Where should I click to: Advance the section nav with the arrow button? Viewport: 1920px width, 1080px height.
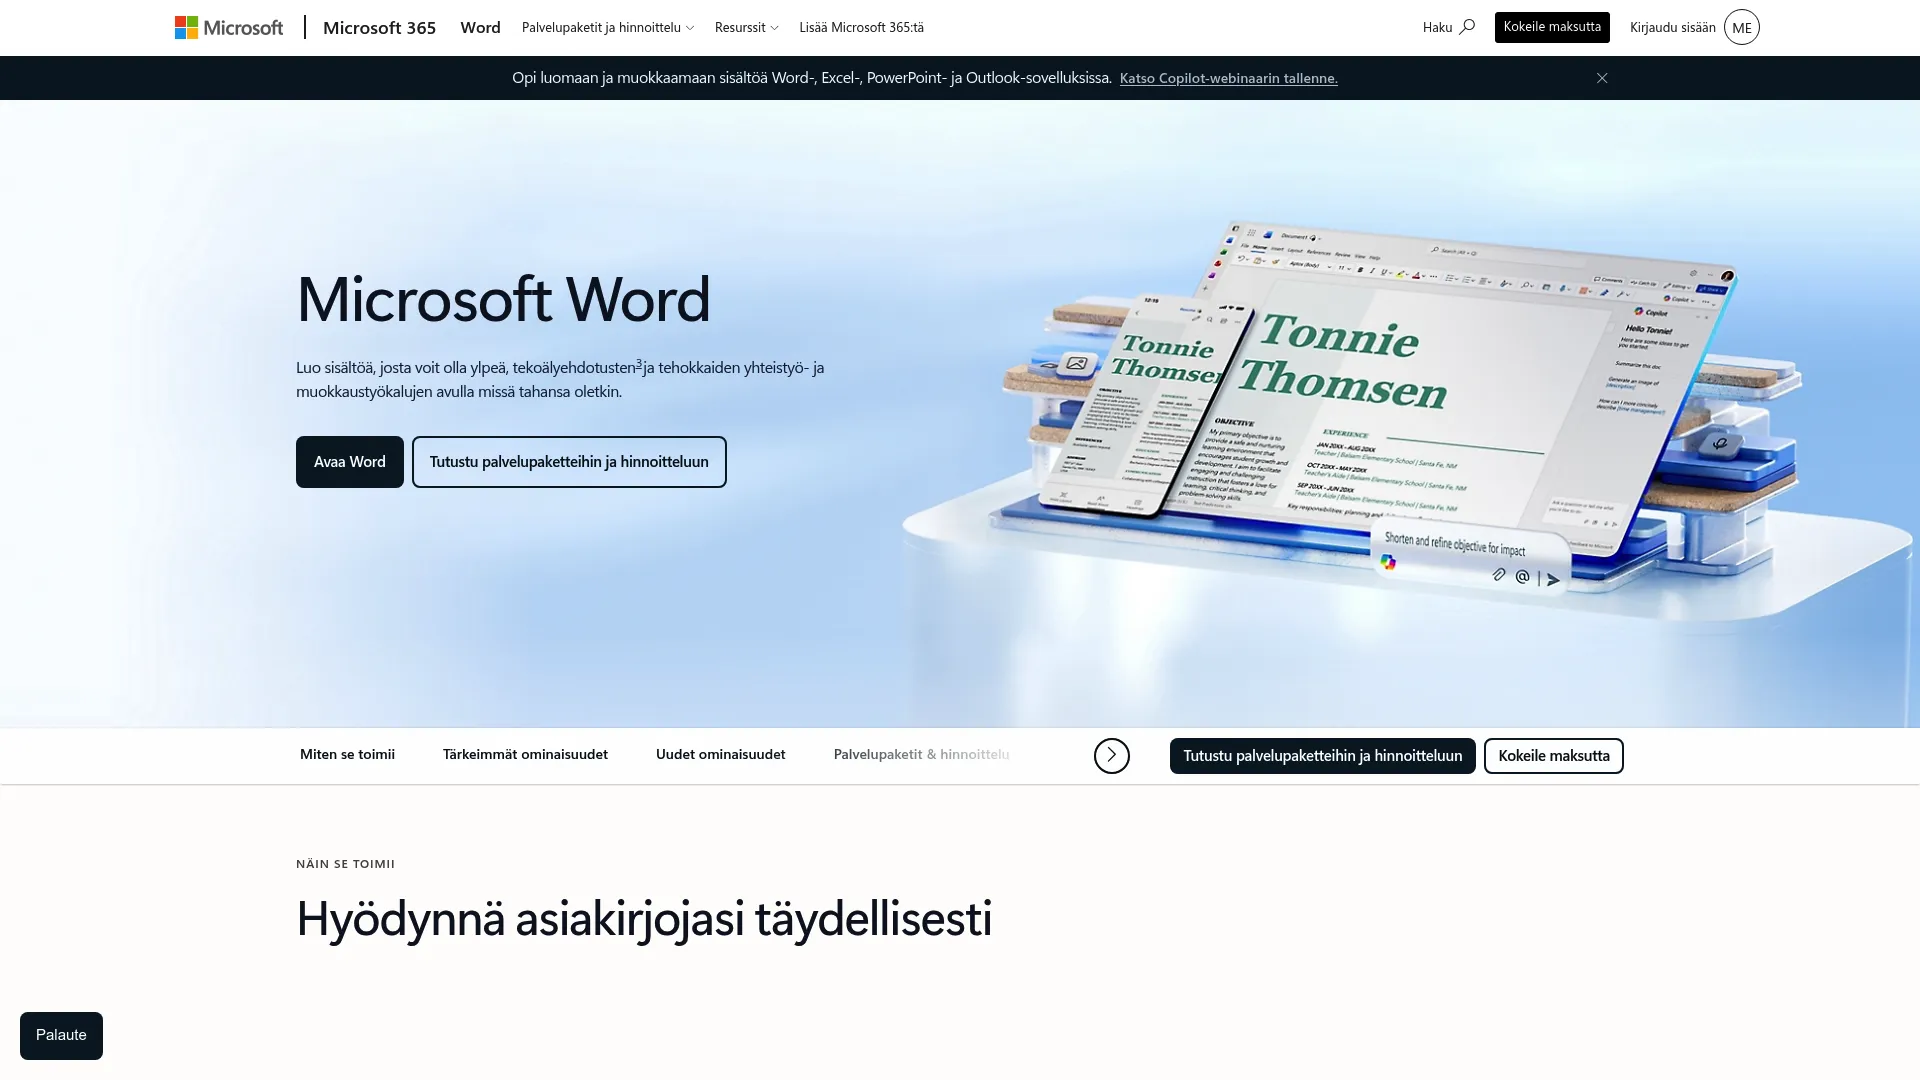point(1112,756)
